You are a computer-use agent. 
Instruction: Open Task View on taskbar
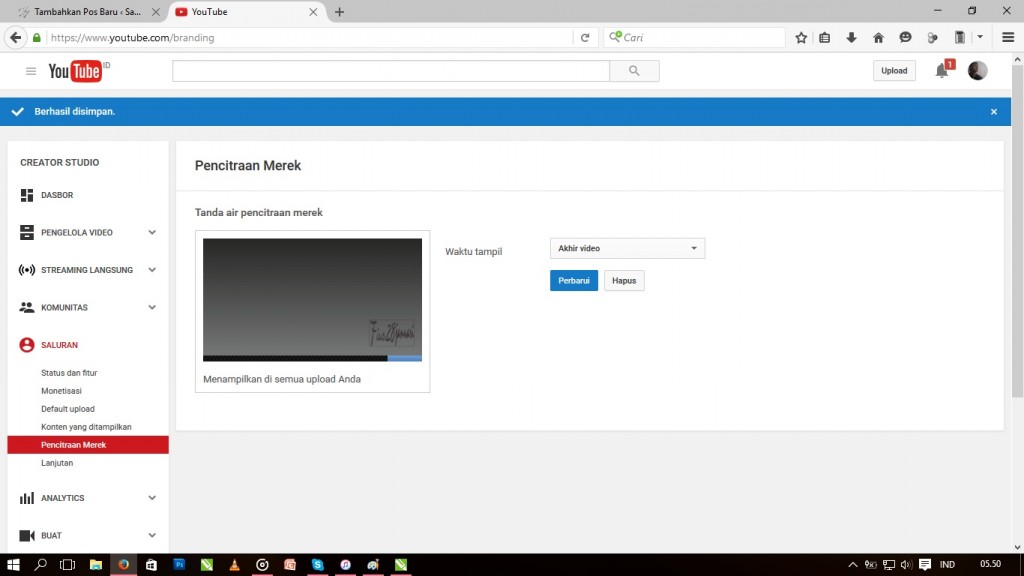(67, 565)
